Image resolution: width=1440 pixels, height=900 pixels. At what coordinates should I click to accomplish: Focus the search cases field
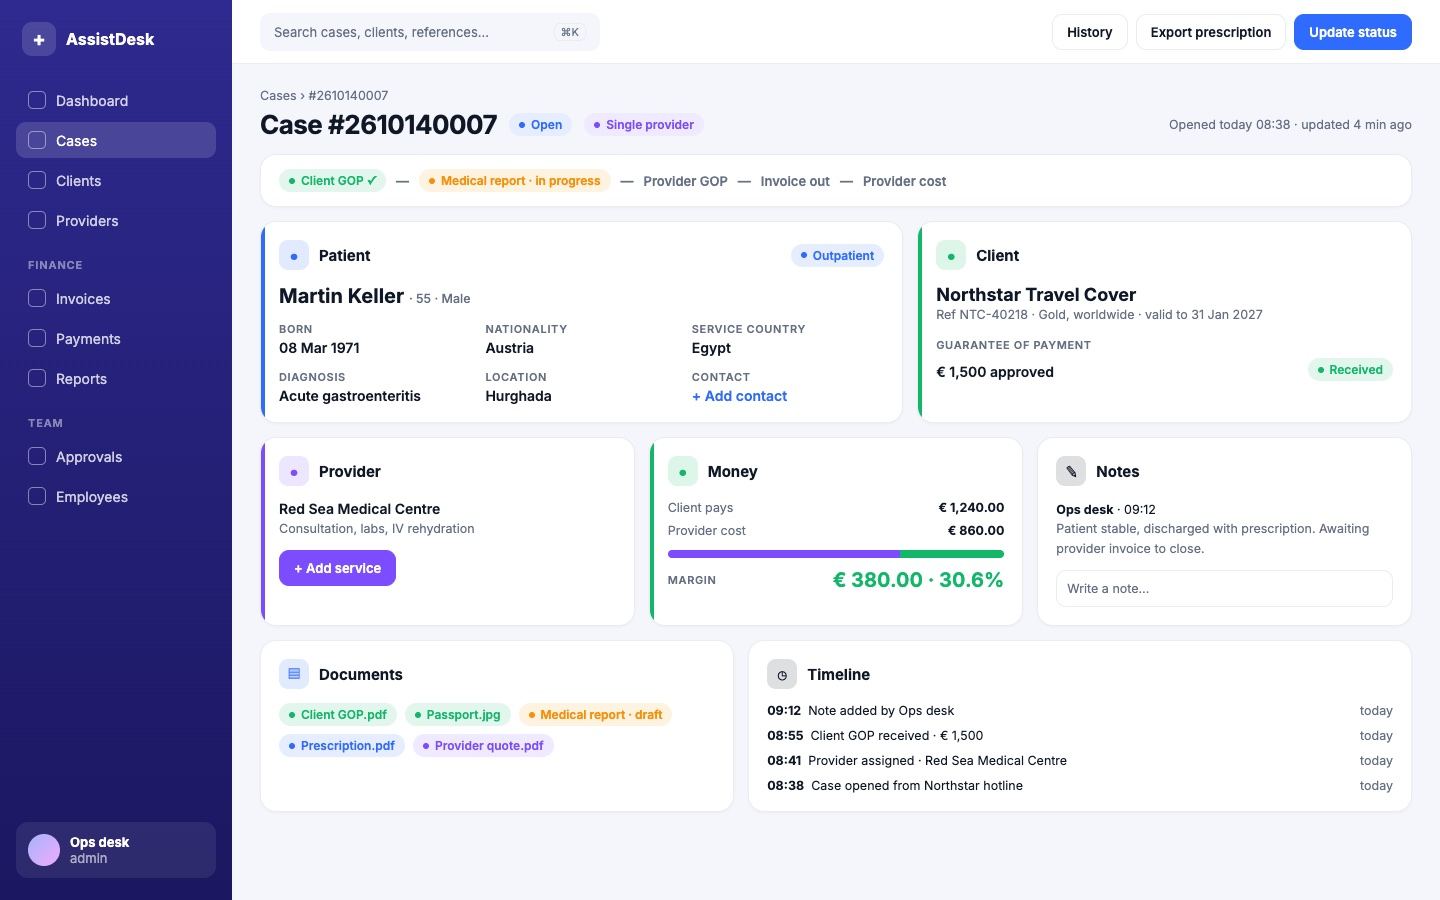coord(430,32)
